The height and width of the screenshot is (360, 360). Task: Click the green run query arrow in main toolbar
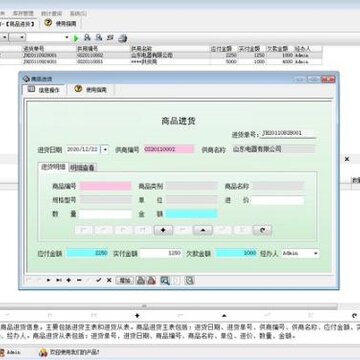[x=76, y=38]
